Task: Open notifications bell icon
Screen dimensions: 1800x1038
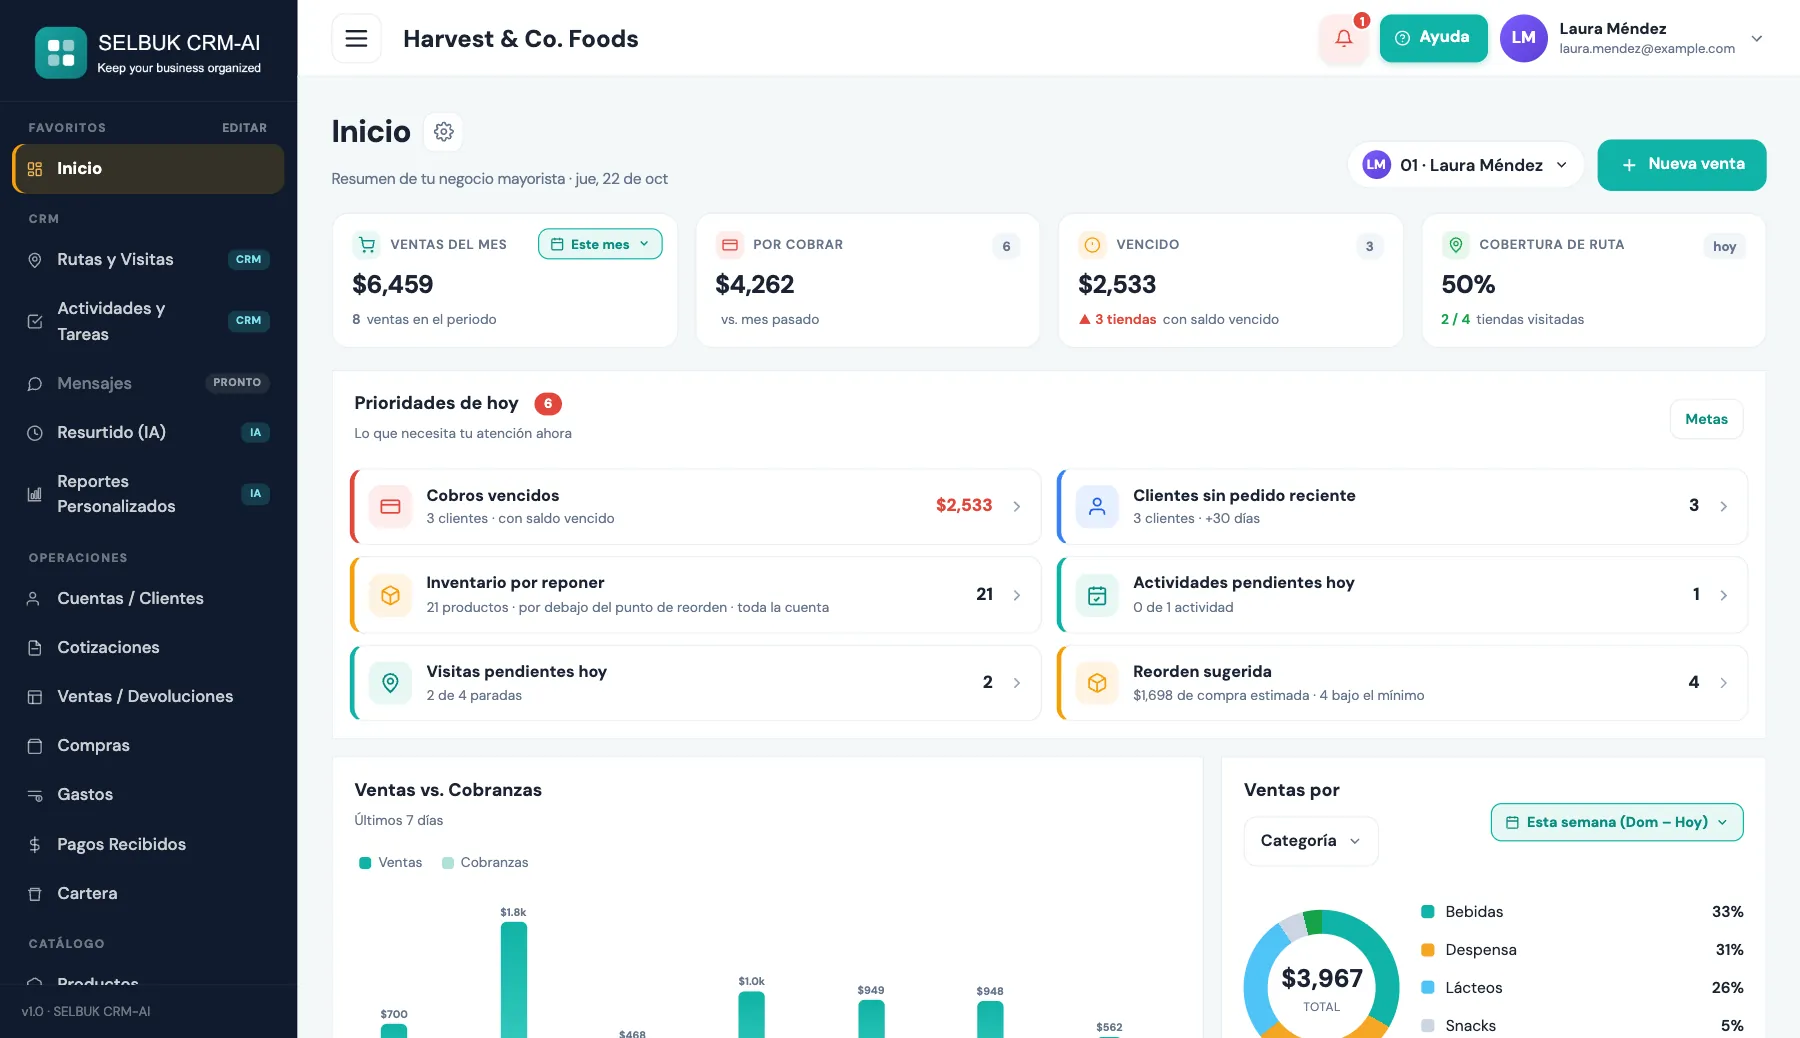Action: 1343,39
